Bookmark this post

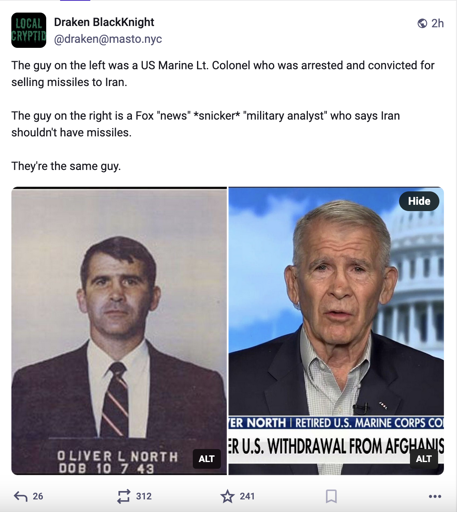click(331, 496)
